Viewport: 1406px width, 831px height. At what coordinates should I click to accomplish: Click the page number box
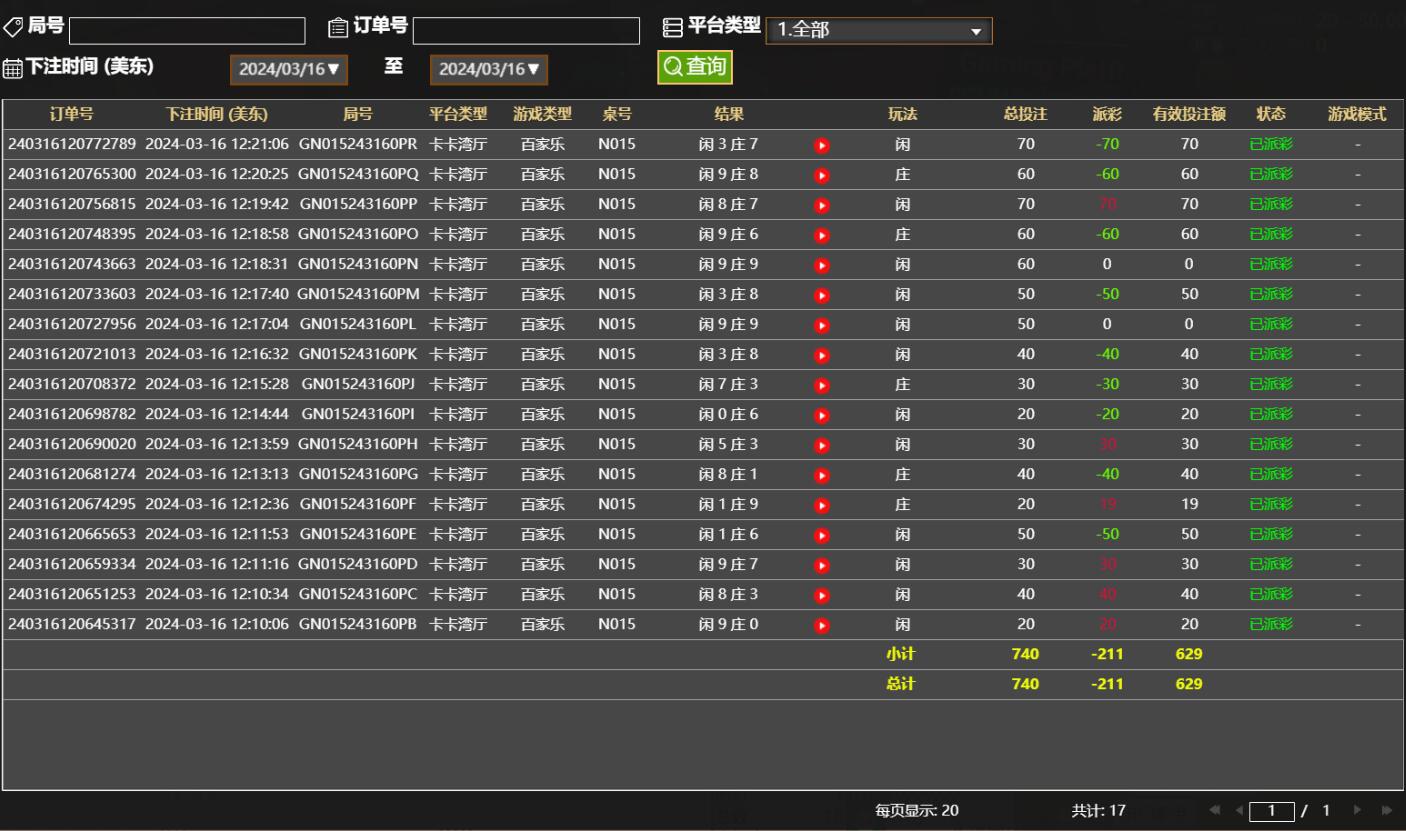coord(1272,811)
